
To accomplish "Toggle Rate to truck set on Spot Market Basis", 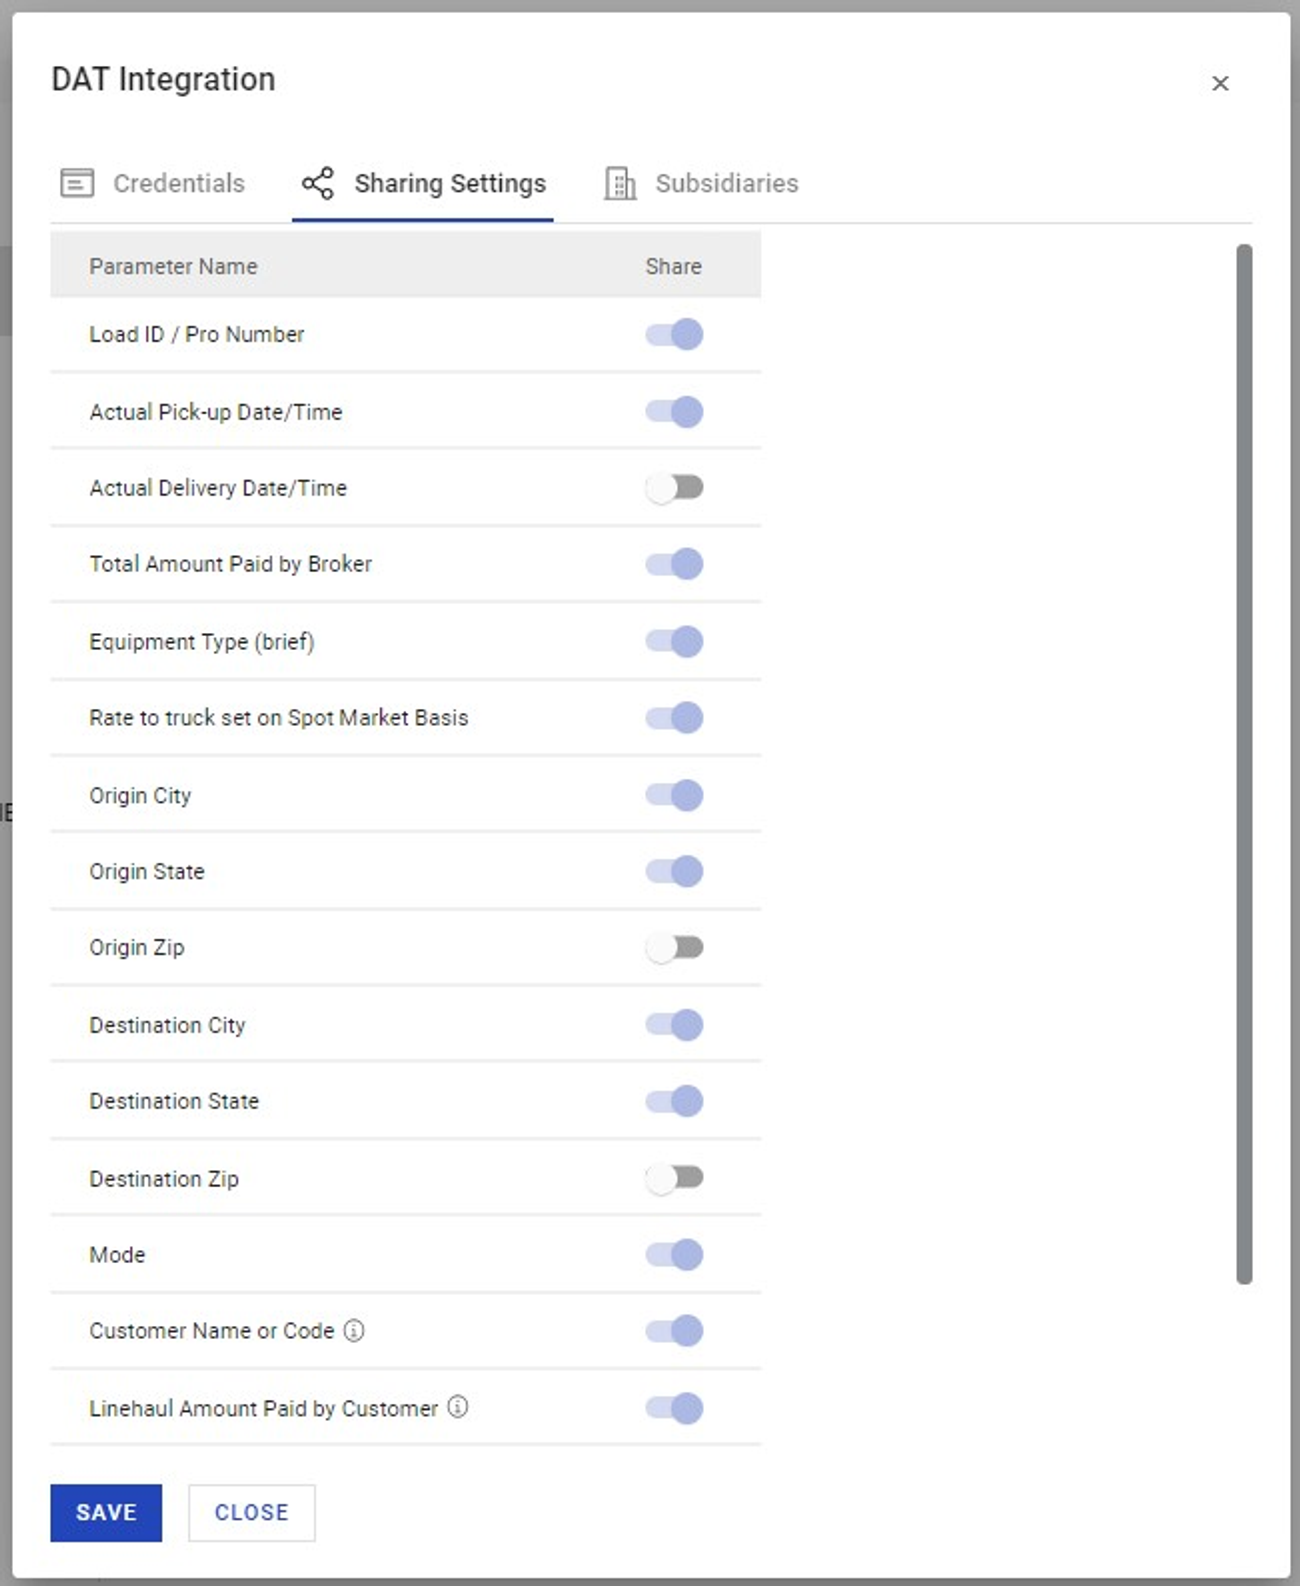I will [x=674, y=717].
